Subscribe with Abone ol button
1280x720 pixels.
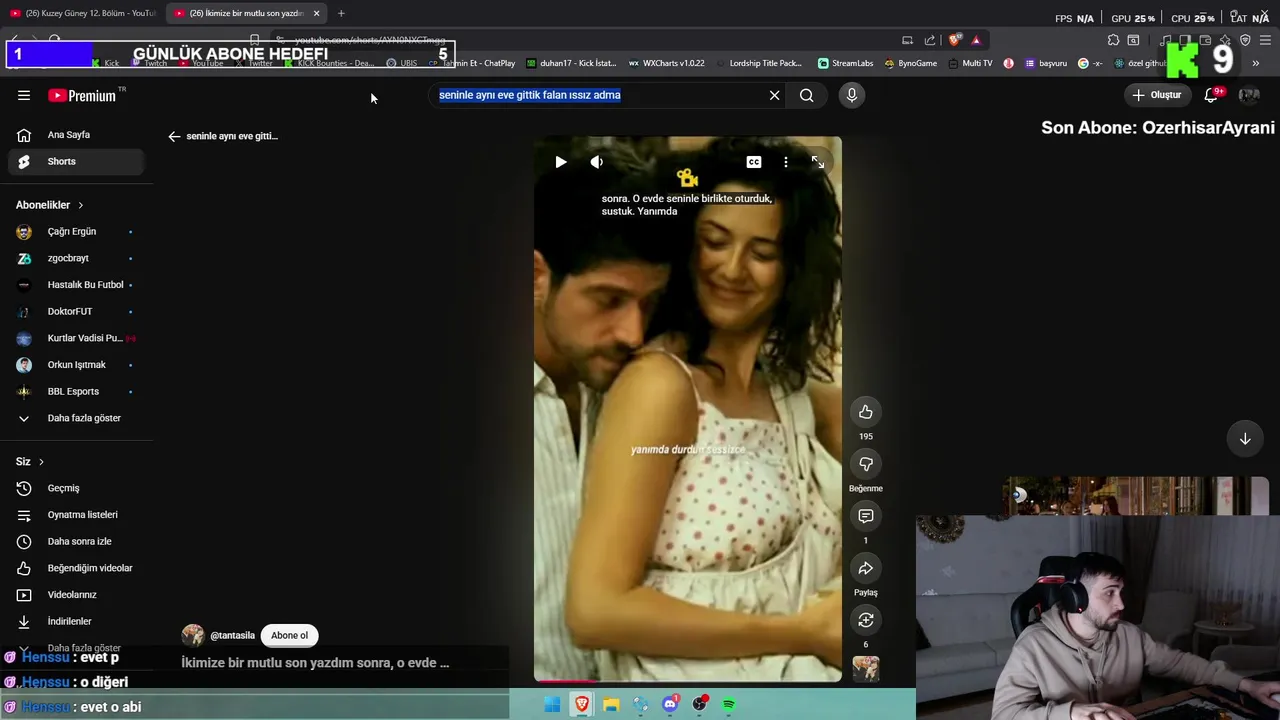point(290,635)
